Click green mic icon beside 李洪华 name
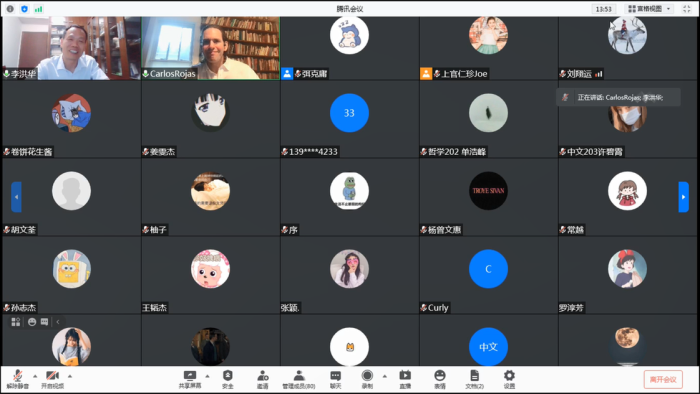This screenshot has width=700, height=394. (x=7, y=74)
